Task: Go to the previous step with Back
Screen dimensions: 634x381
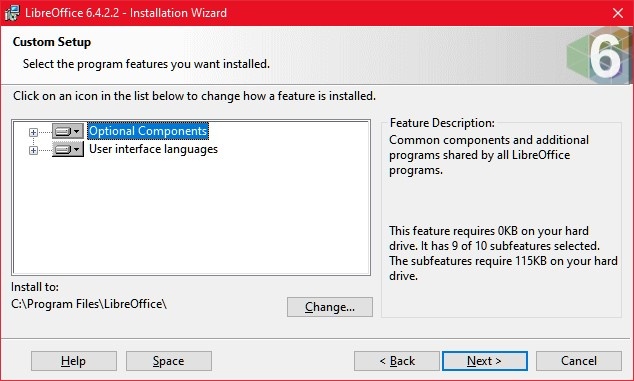Action: pyautogui.click(x=397, y=361)
